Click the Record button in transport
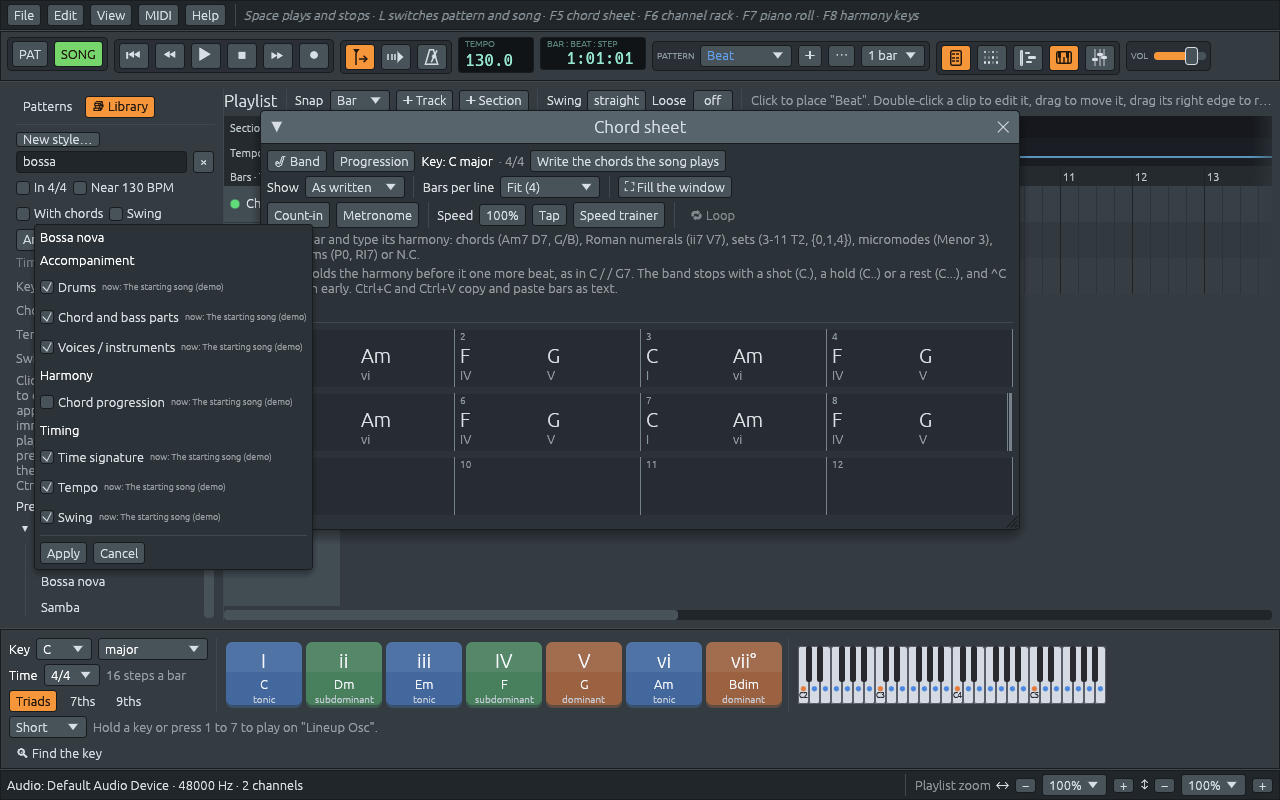The image size is (1280, 800). tap(314, 56)
